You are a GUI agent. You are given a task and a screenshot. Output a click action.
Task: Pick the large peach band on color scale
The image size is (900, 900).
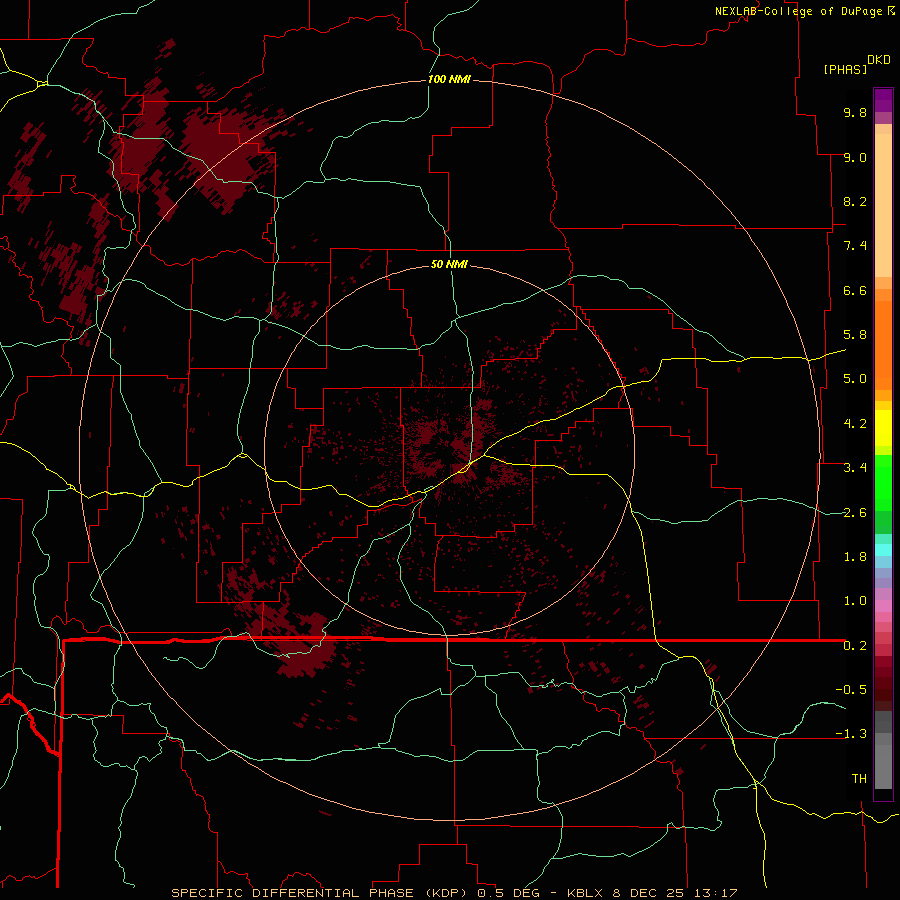(x=883, y=205)
